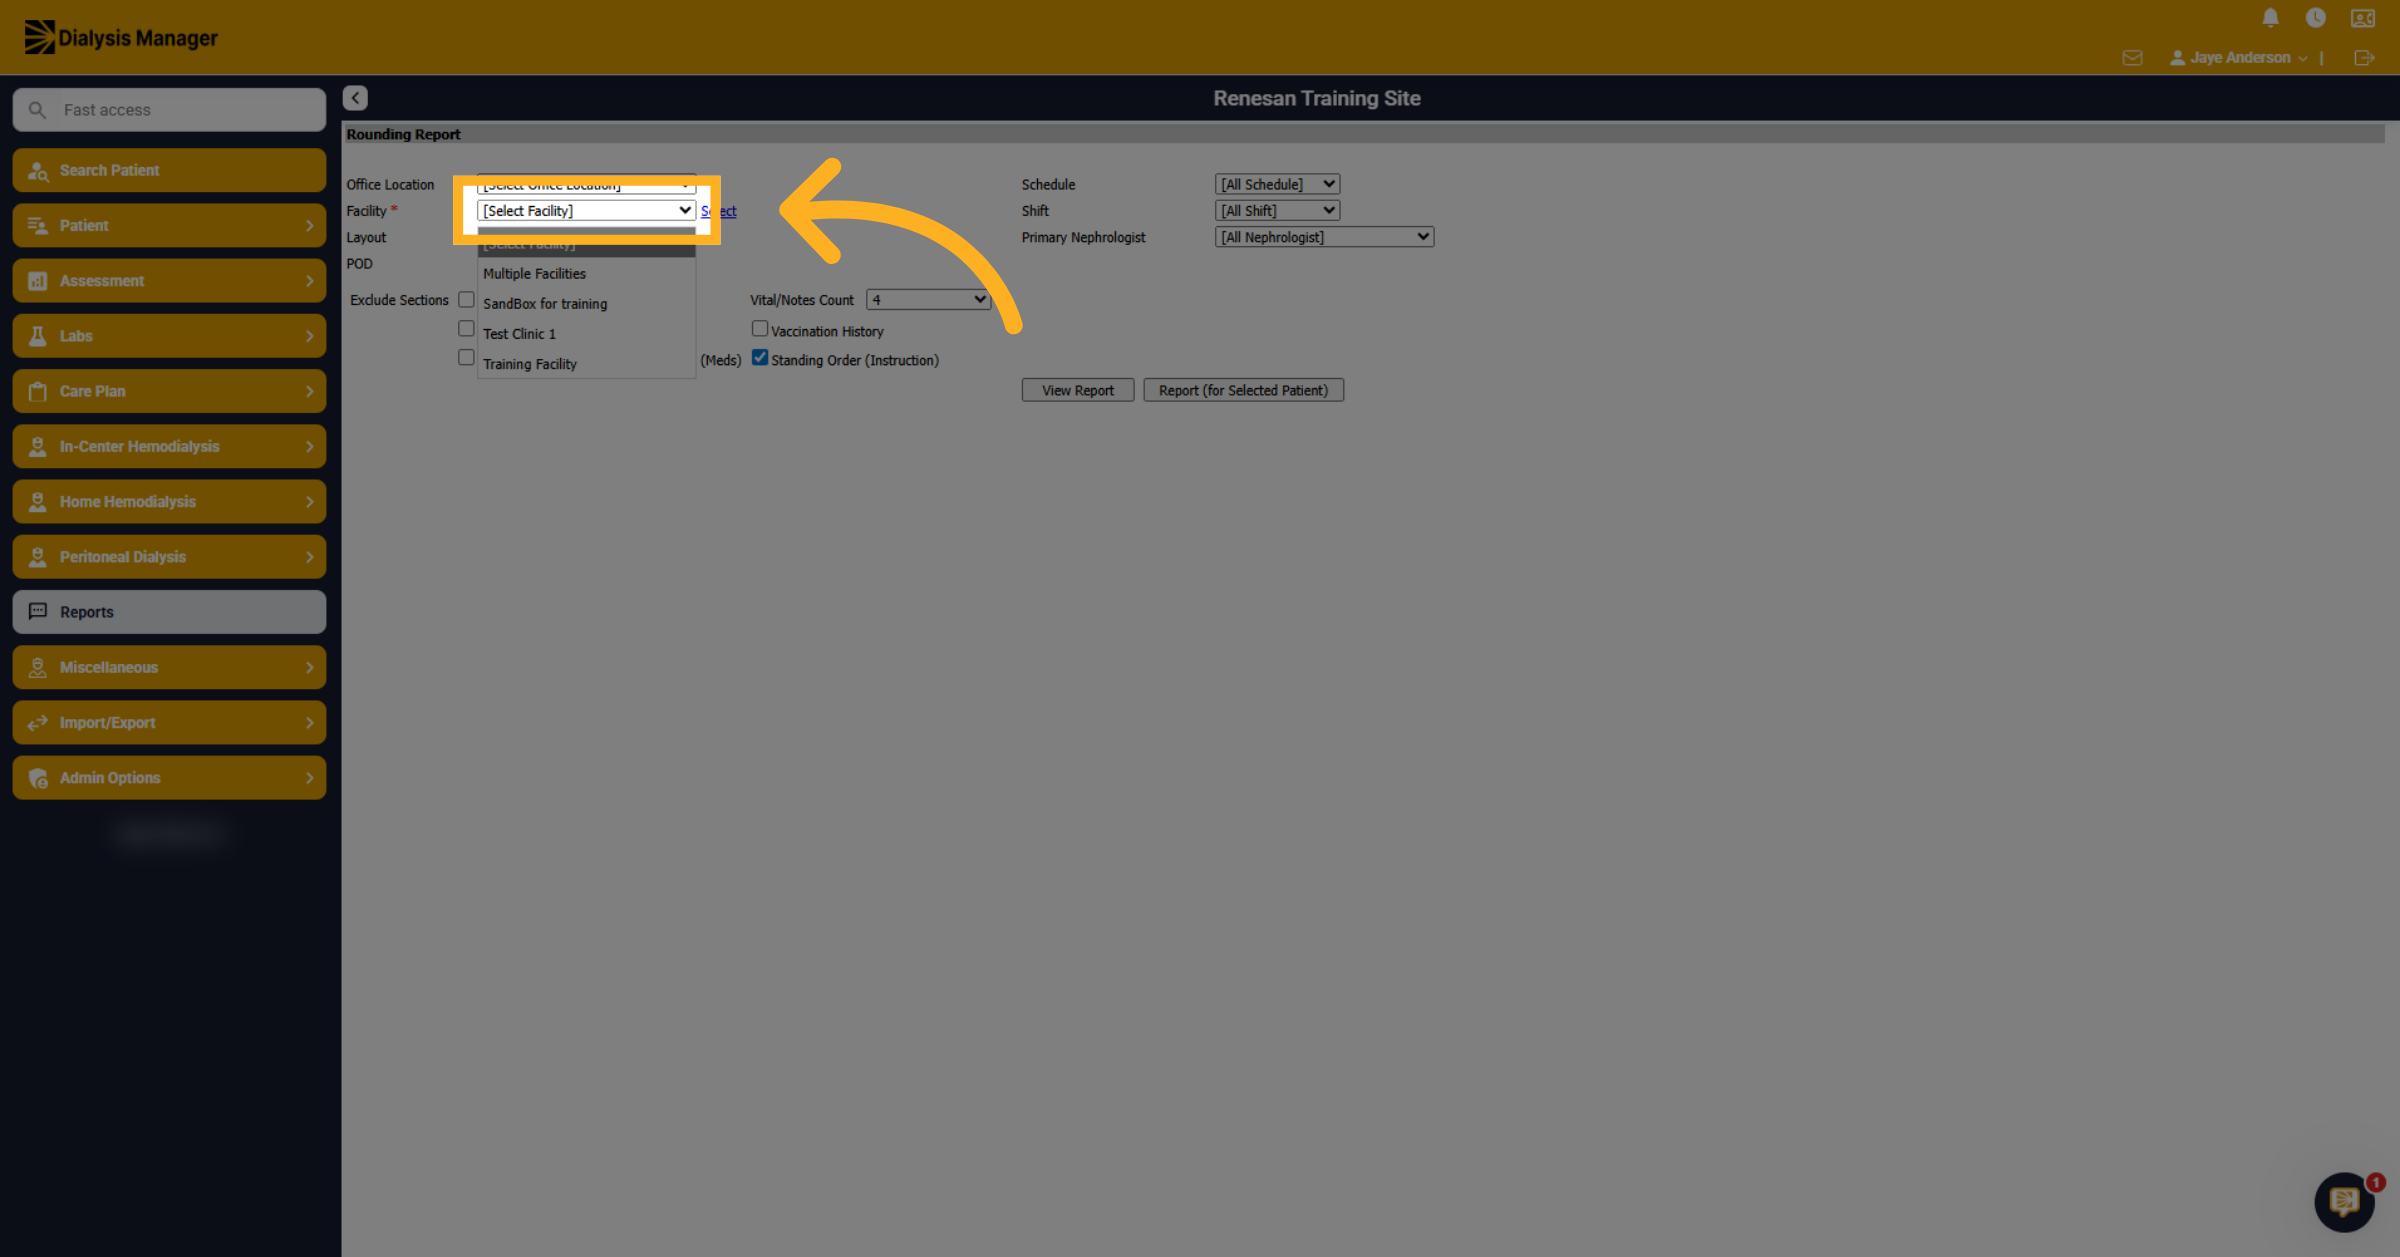Click the Import/Export arrows icon
The width and height of the screenshot is (2400, 1257).
38,722
